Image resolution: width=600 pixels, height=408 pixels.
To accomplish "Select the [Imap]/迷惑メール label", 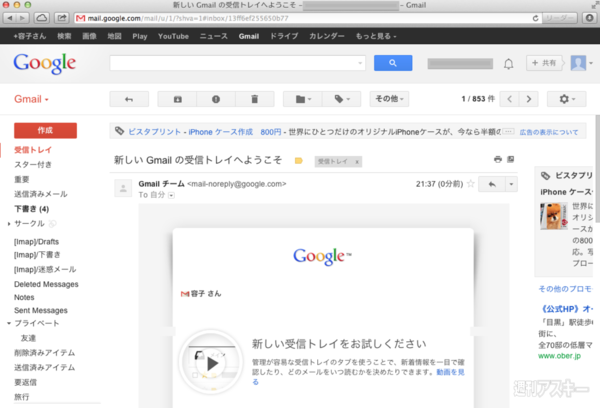I will coord(45,269).
